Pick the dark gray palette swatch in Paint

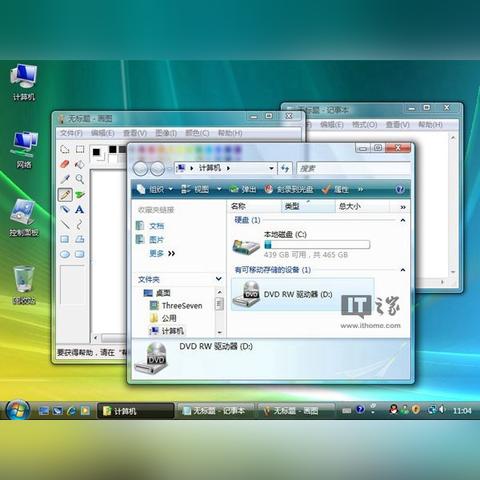tap(122, 149)
